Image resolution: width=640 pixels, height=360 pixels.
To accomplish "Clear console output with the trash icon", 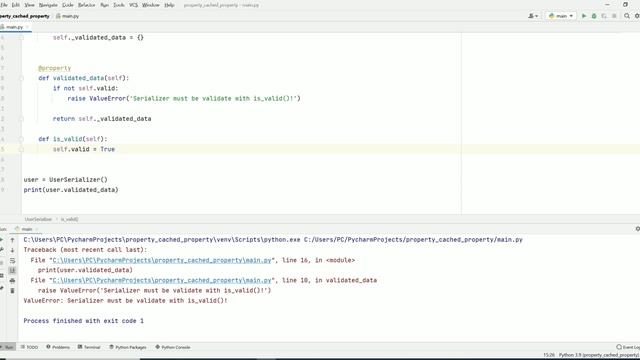I will [x=12, y=291].
